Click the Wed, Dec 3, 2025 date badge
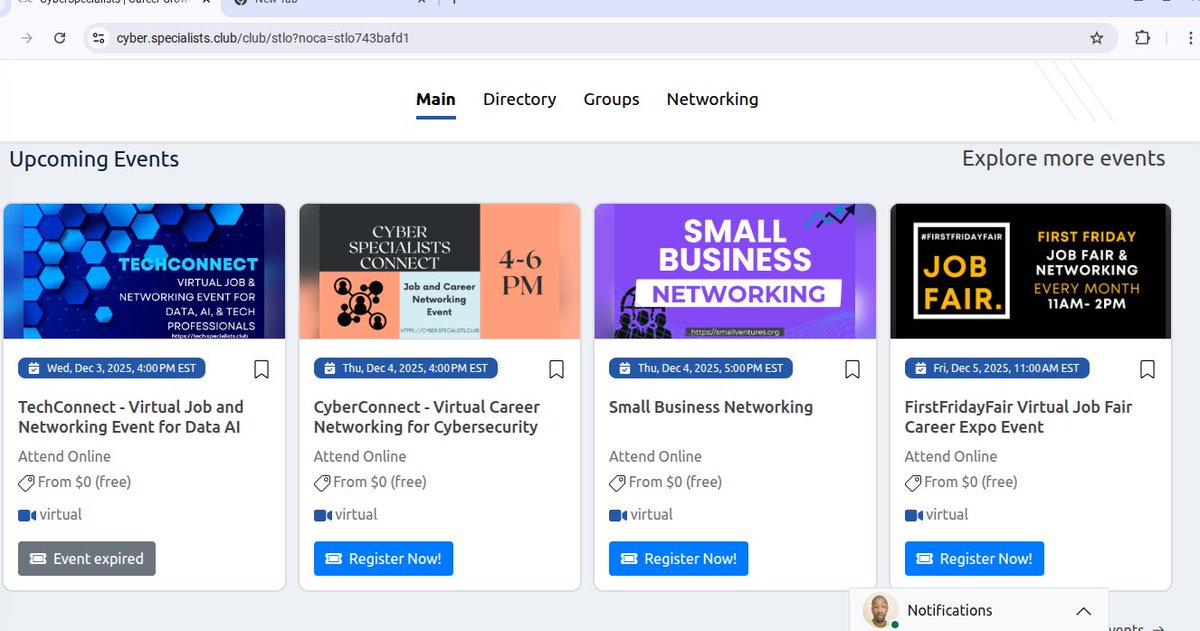Screen dimensions: 1200x631 112,368
